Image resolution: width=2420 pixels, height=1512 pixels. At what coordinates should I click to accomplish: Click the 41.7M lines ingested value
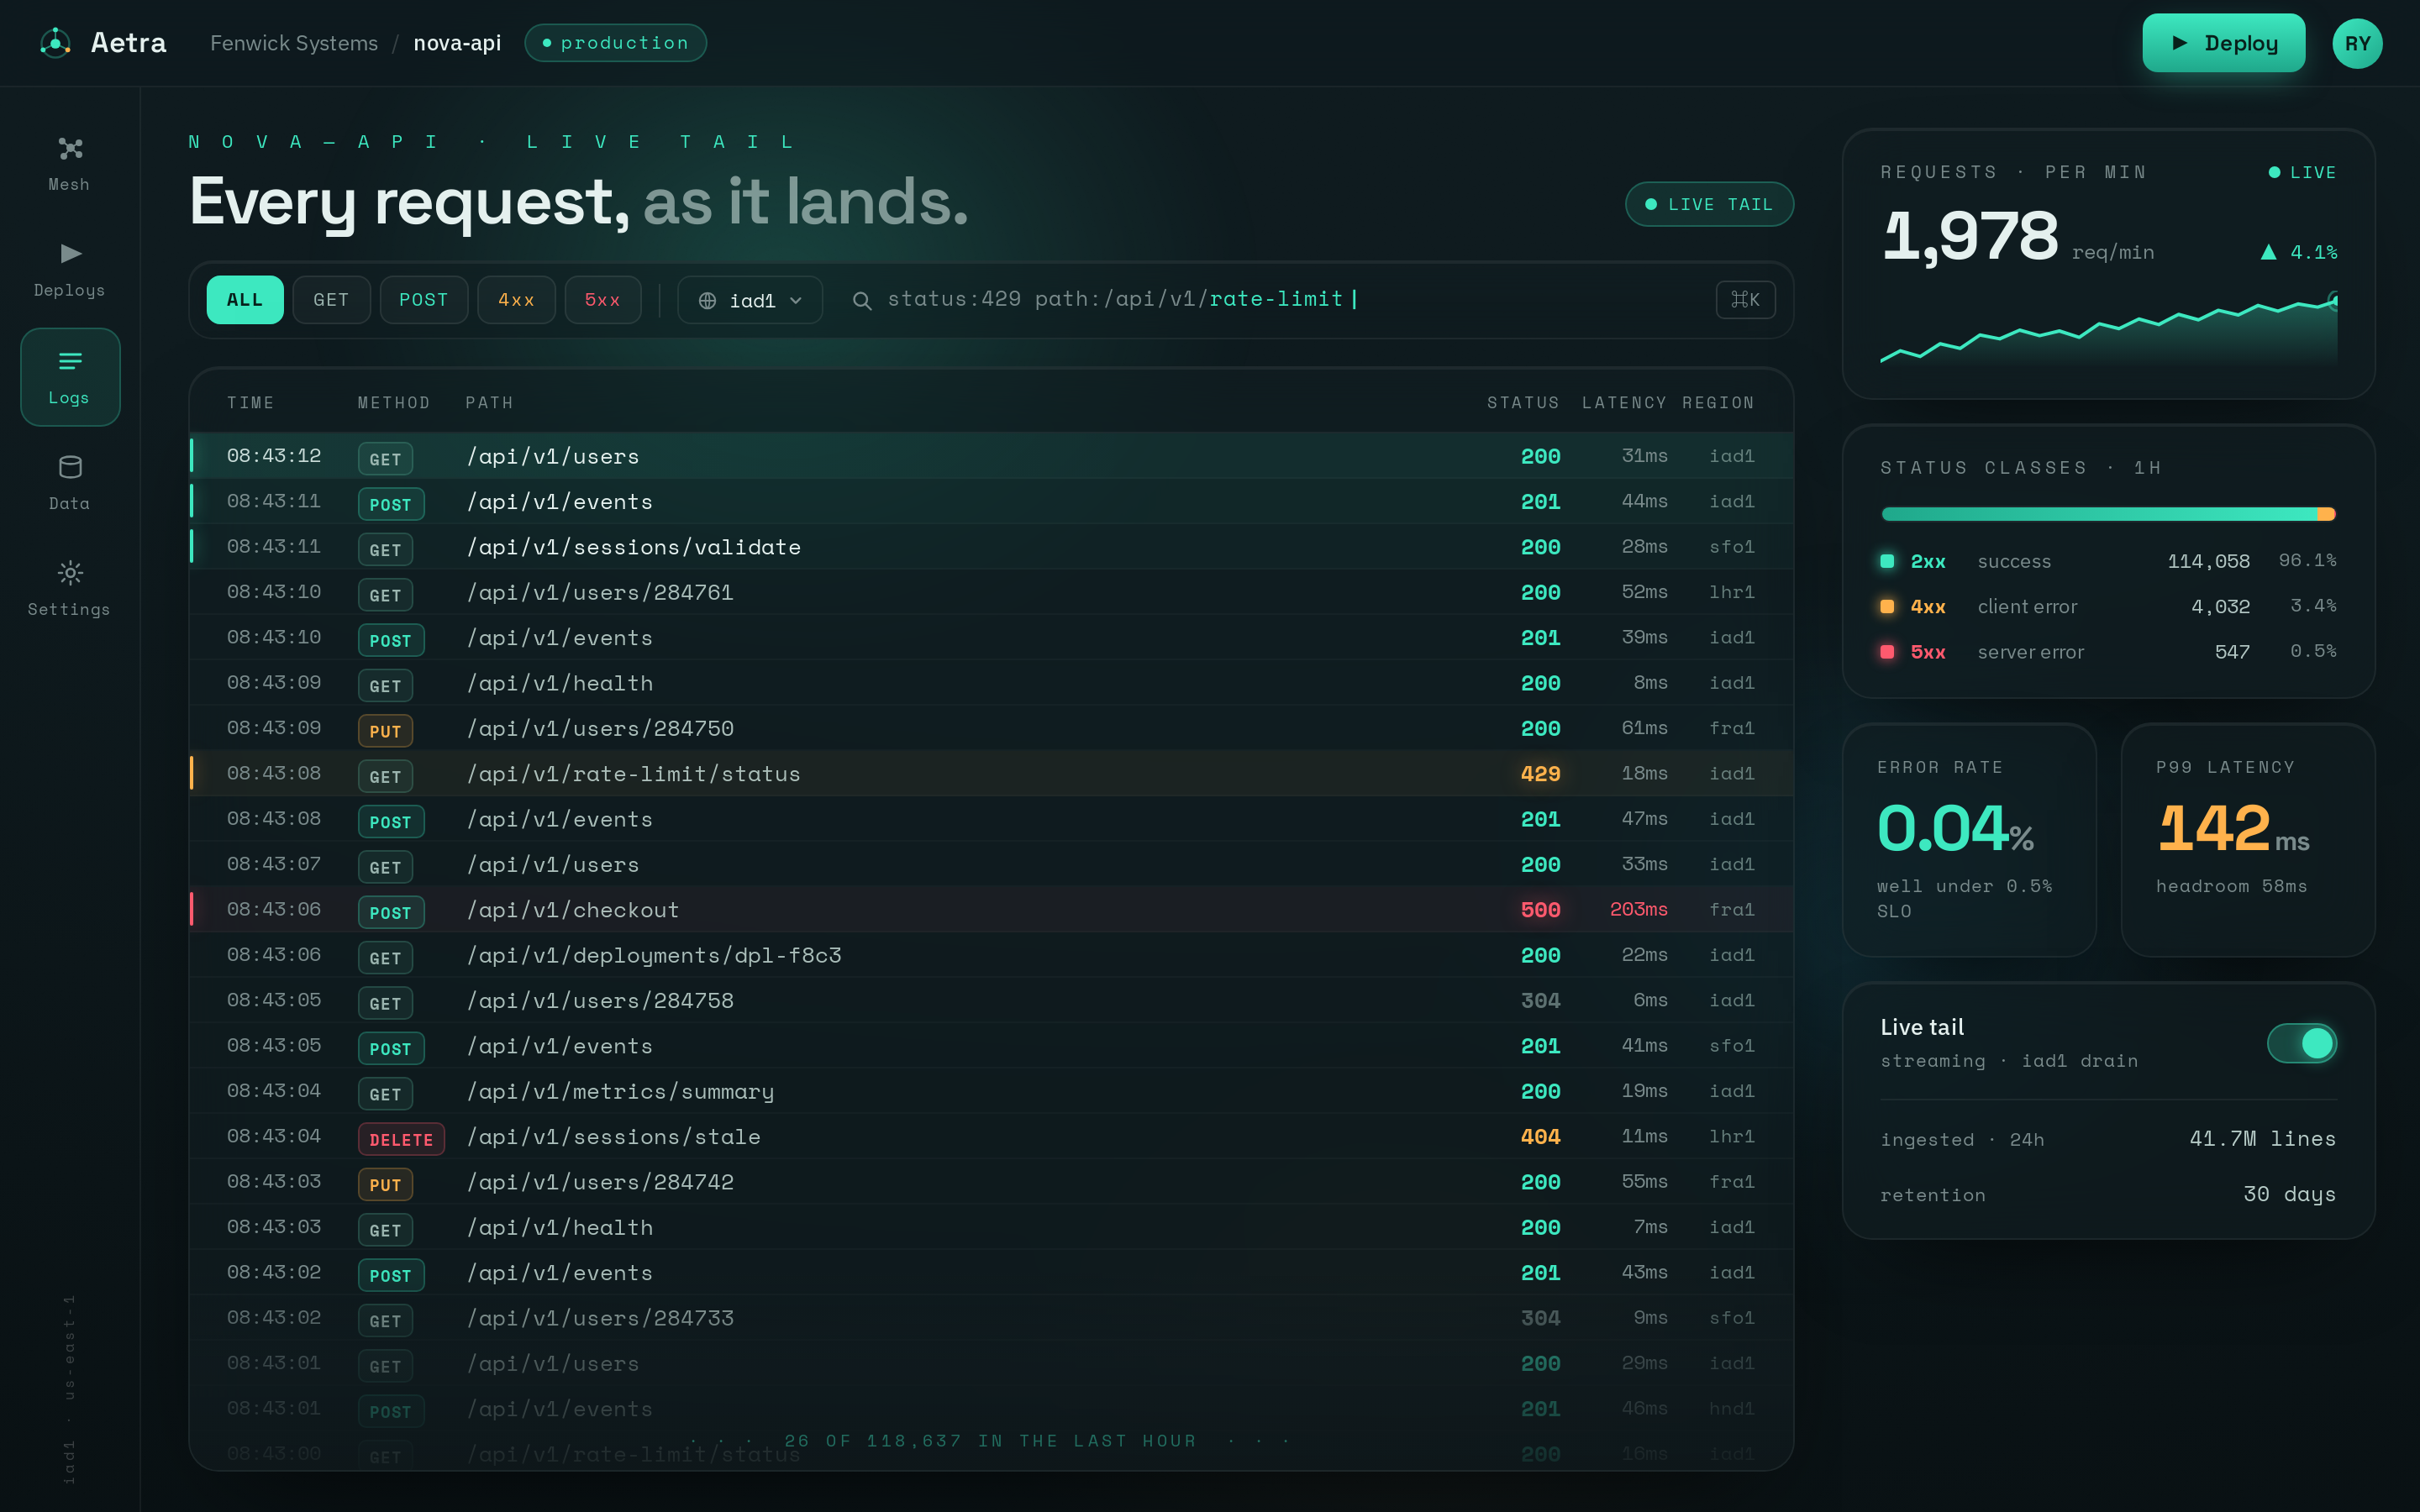click(x=2262, y=1139)
